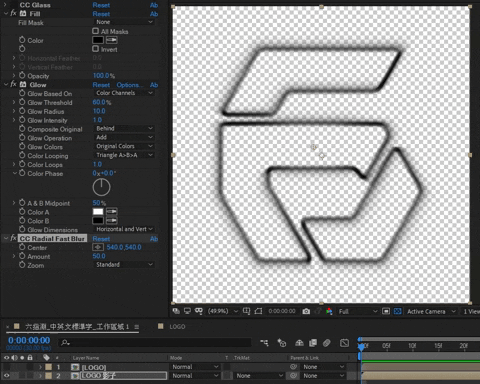Expand the CC Glass effect
The image size is (480, 384).
pos(5,5)
